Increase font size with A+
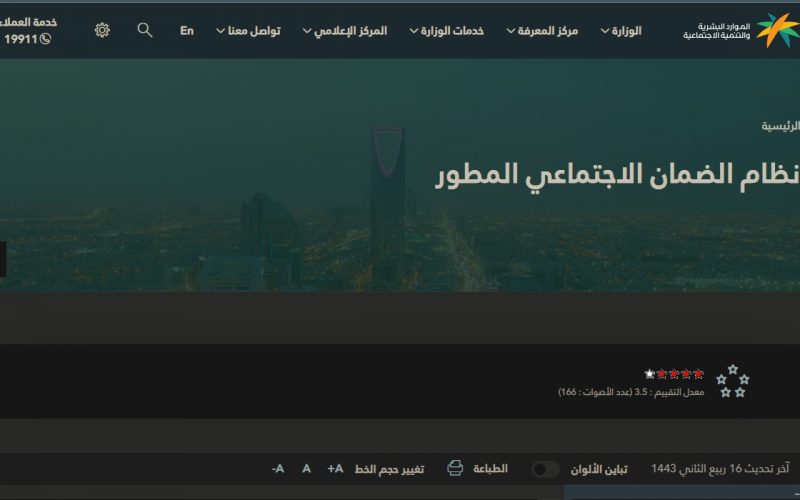800x500 pixels. [x=335, y=468]
